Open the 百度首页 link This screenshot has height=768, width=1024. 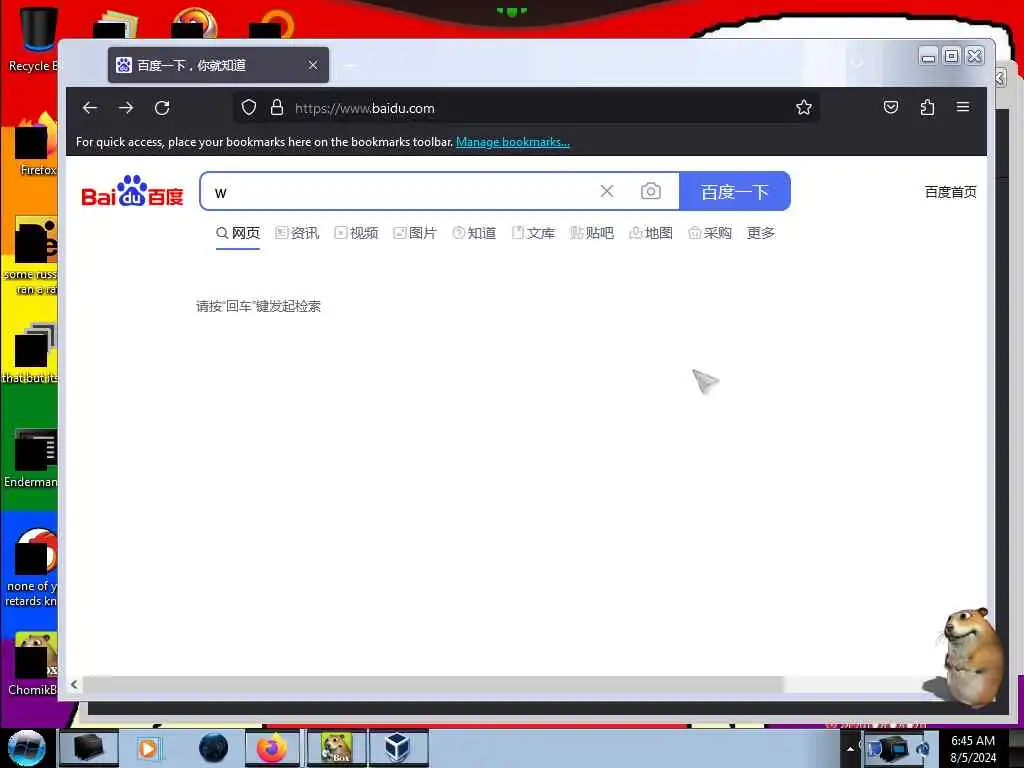pos(950,192)
